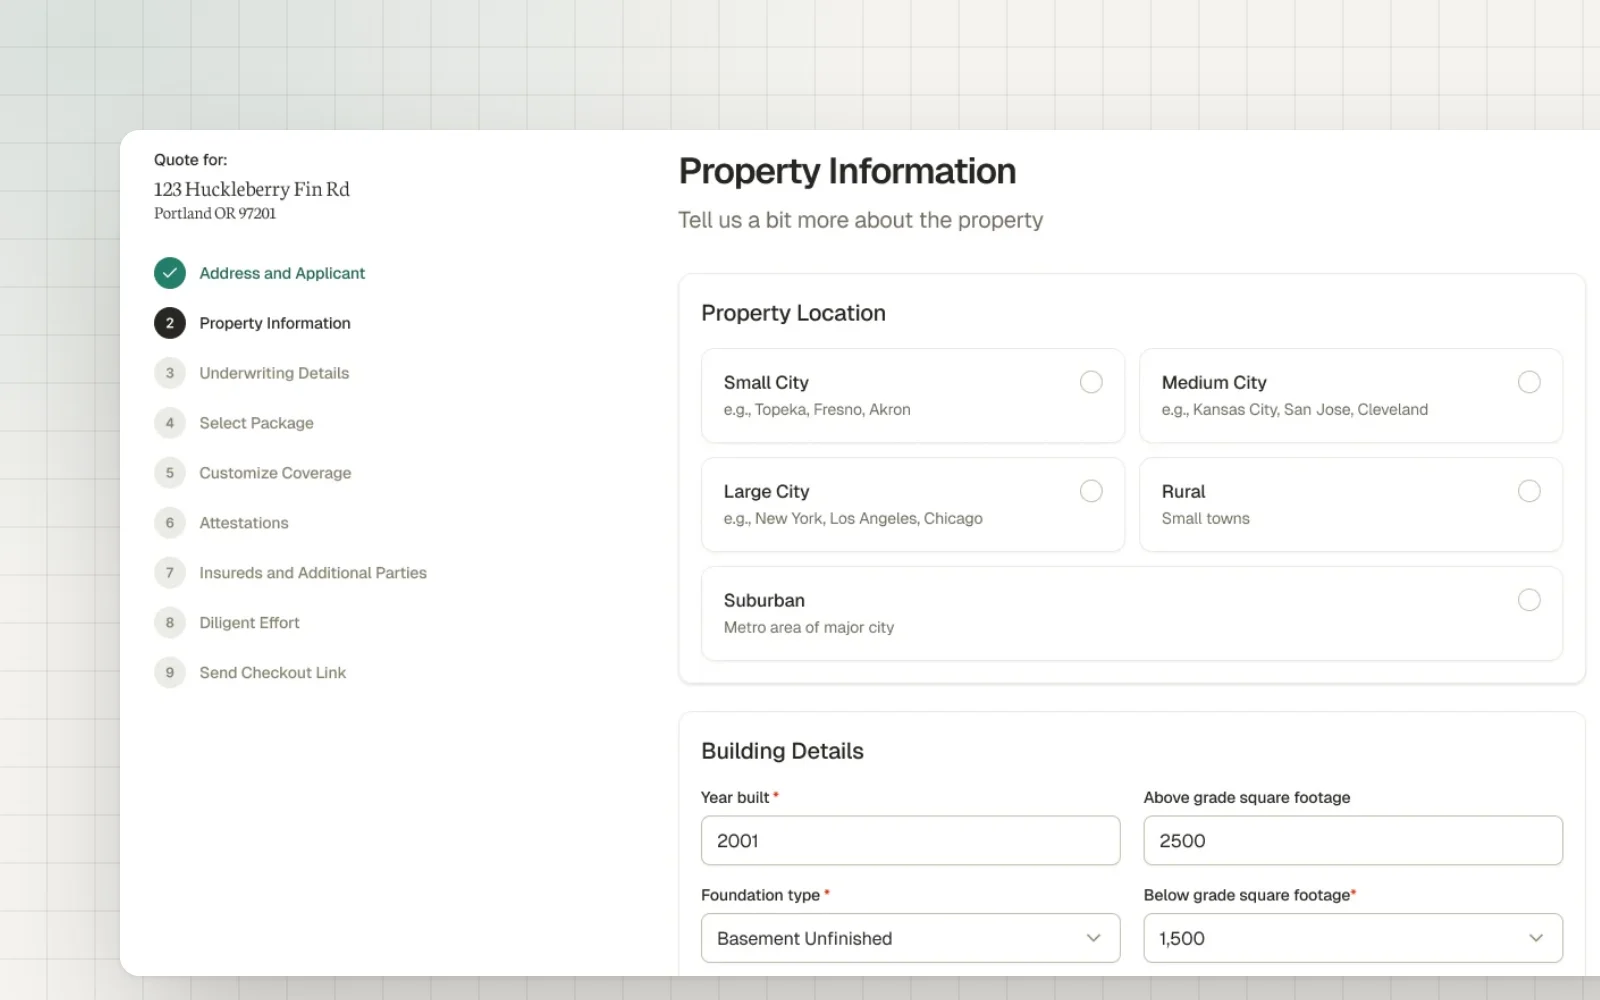Open Underwriting Details step
The width and height of the screenshot is (1600, 1000).
(x=274, y=373)
